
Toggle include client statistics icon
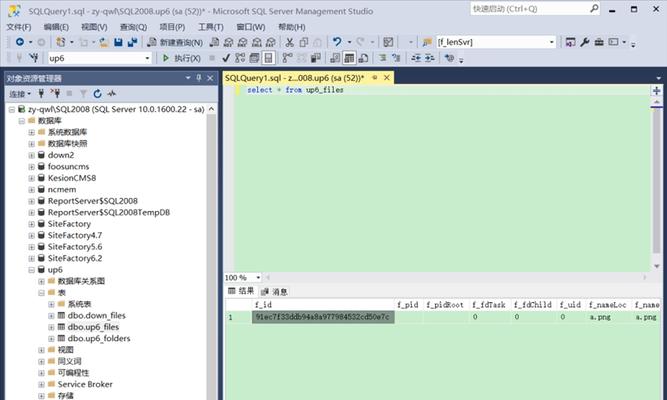click(316, 58)
